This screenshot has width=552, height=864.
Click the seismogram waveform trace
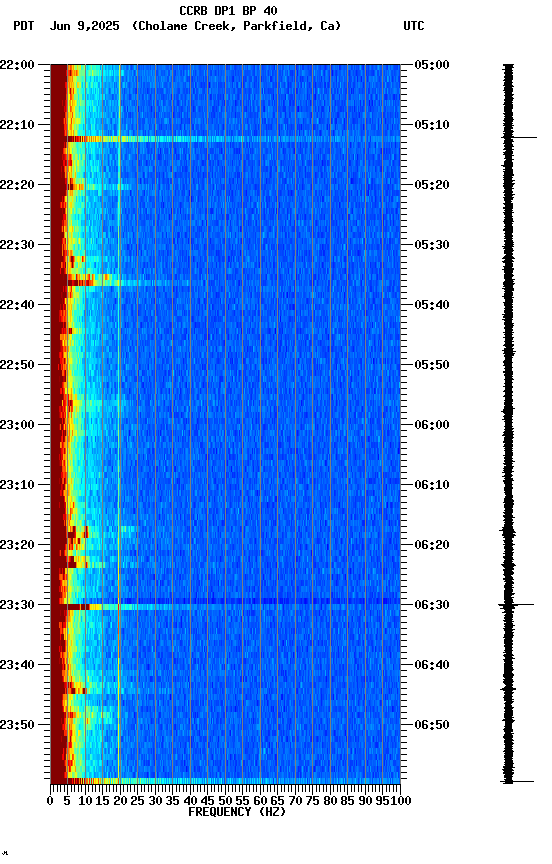pos(508,423)
